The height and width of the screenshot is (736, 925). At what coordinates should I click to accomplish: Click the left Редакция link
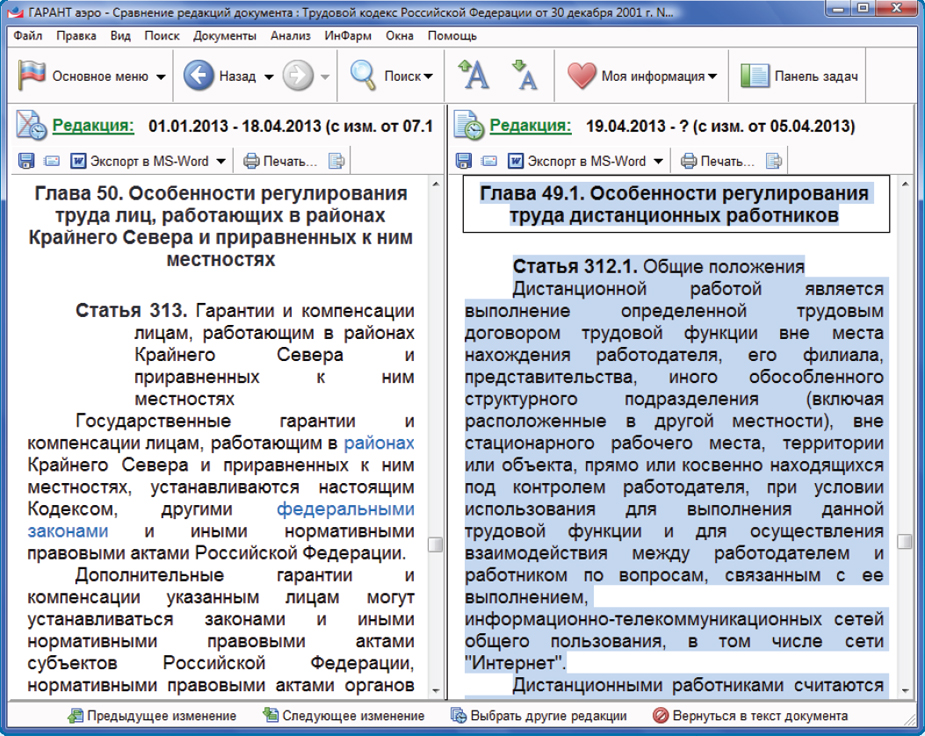point(93,126)
